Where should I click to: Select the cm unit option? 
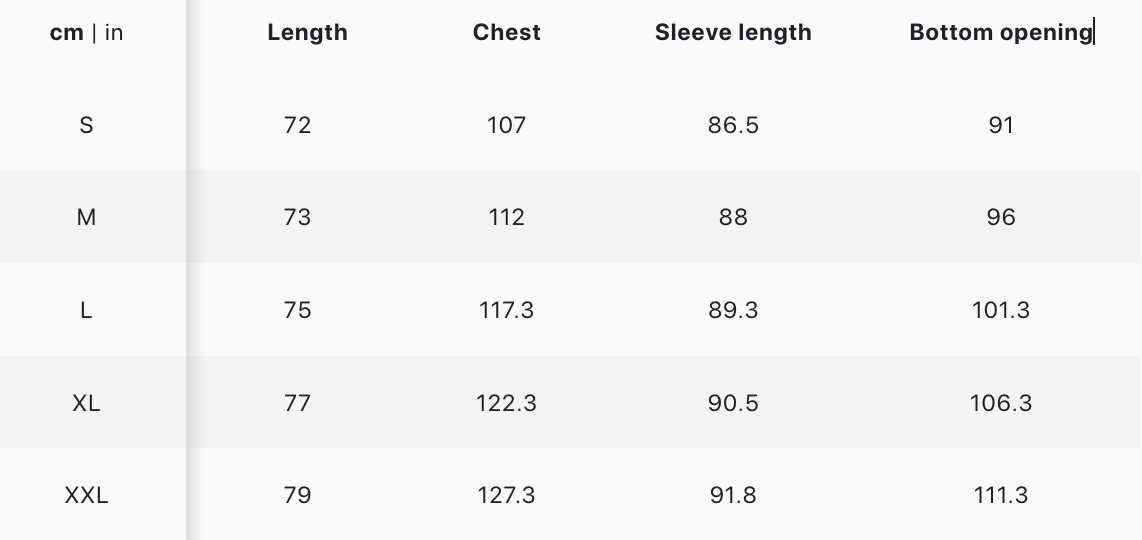[x=67, y=33]
